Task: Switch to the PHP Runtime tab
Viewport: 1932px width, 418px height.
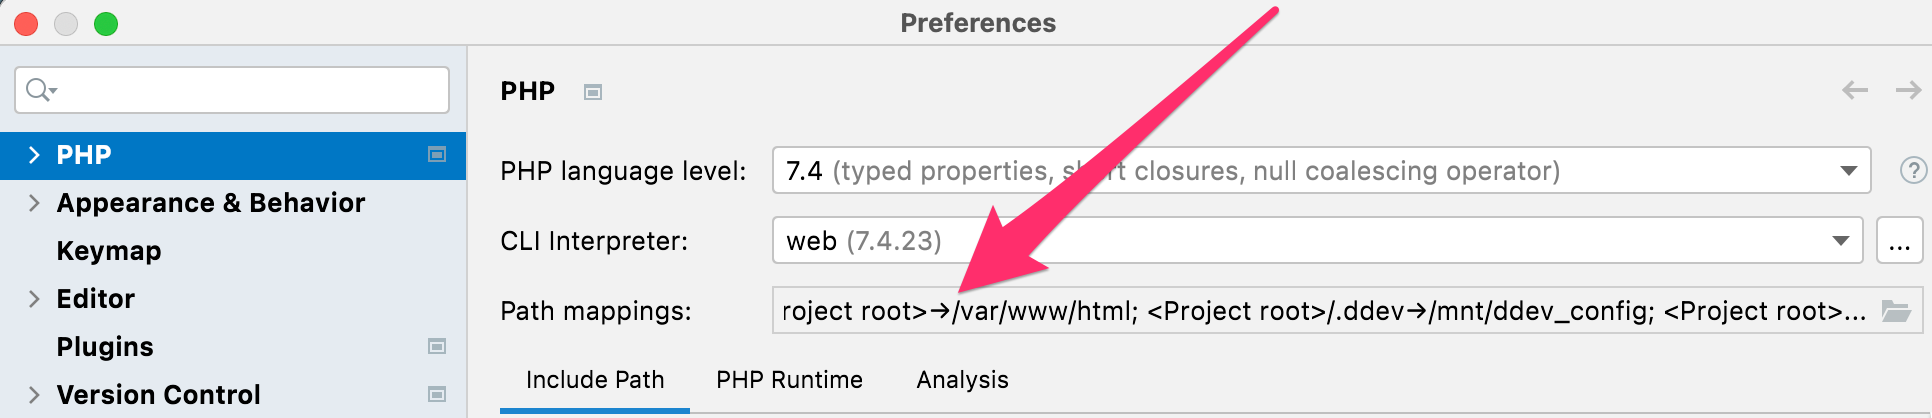Action: pos(789,380)
